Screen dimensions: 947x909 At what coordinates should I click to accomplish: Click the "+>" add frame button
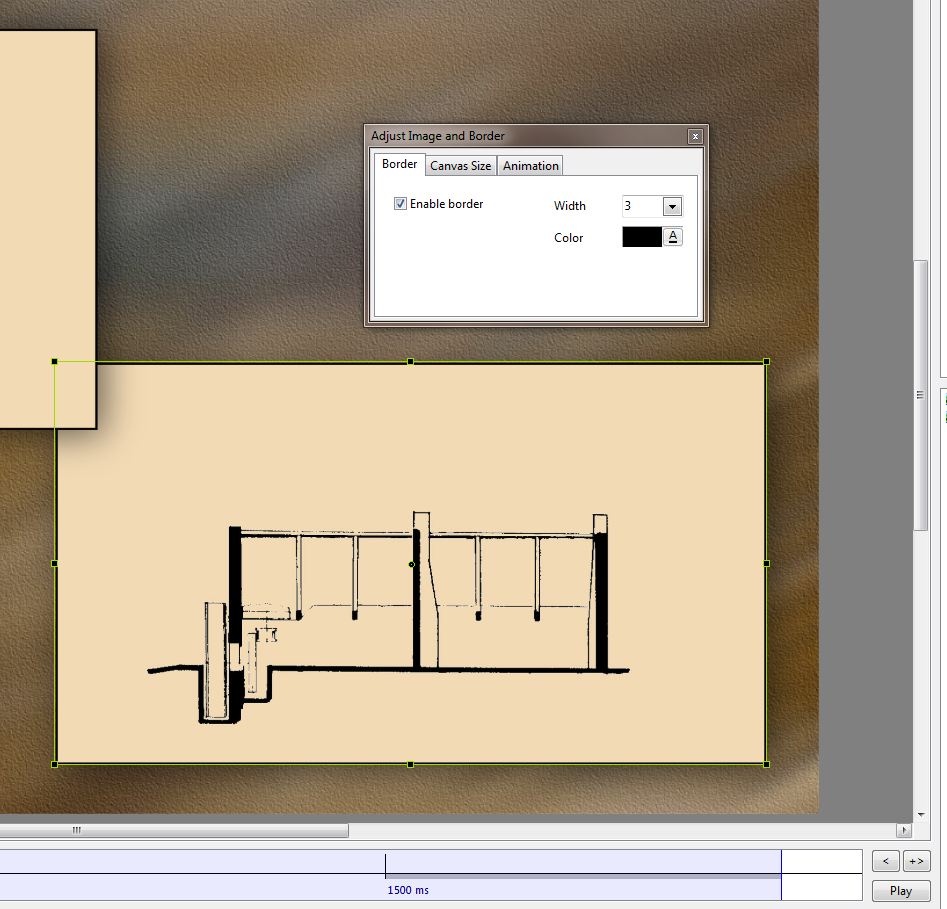[x=916, y=861]
